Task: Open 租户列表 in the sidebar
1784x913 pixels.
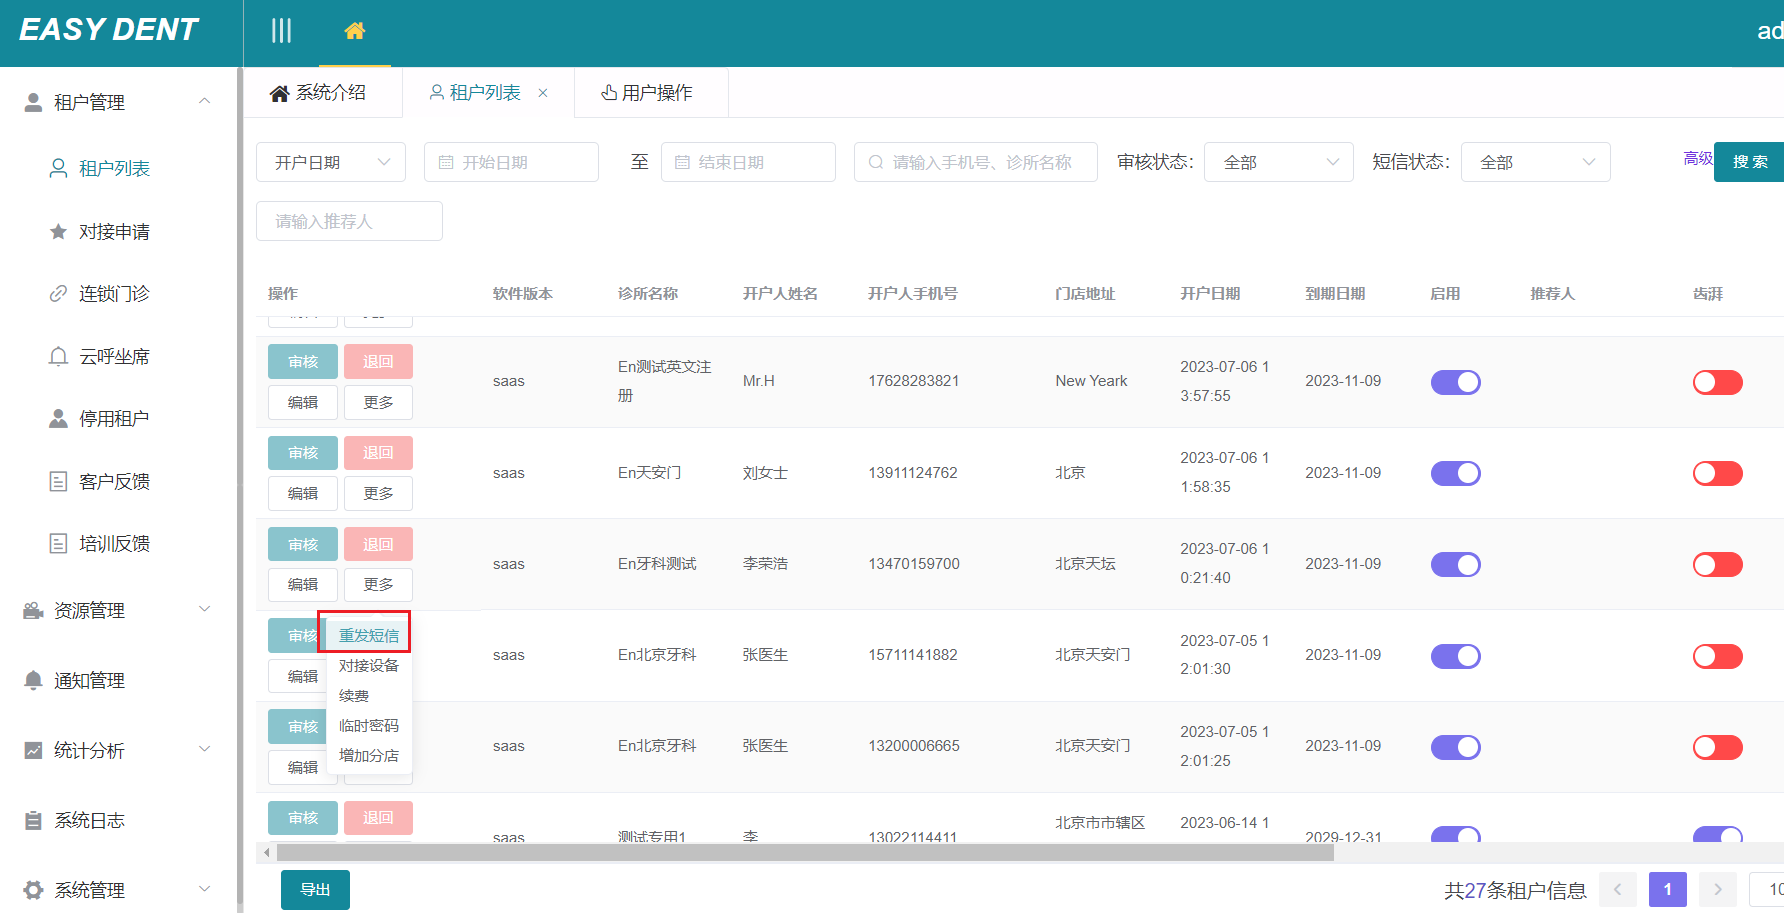Action: tap(114, 168)
